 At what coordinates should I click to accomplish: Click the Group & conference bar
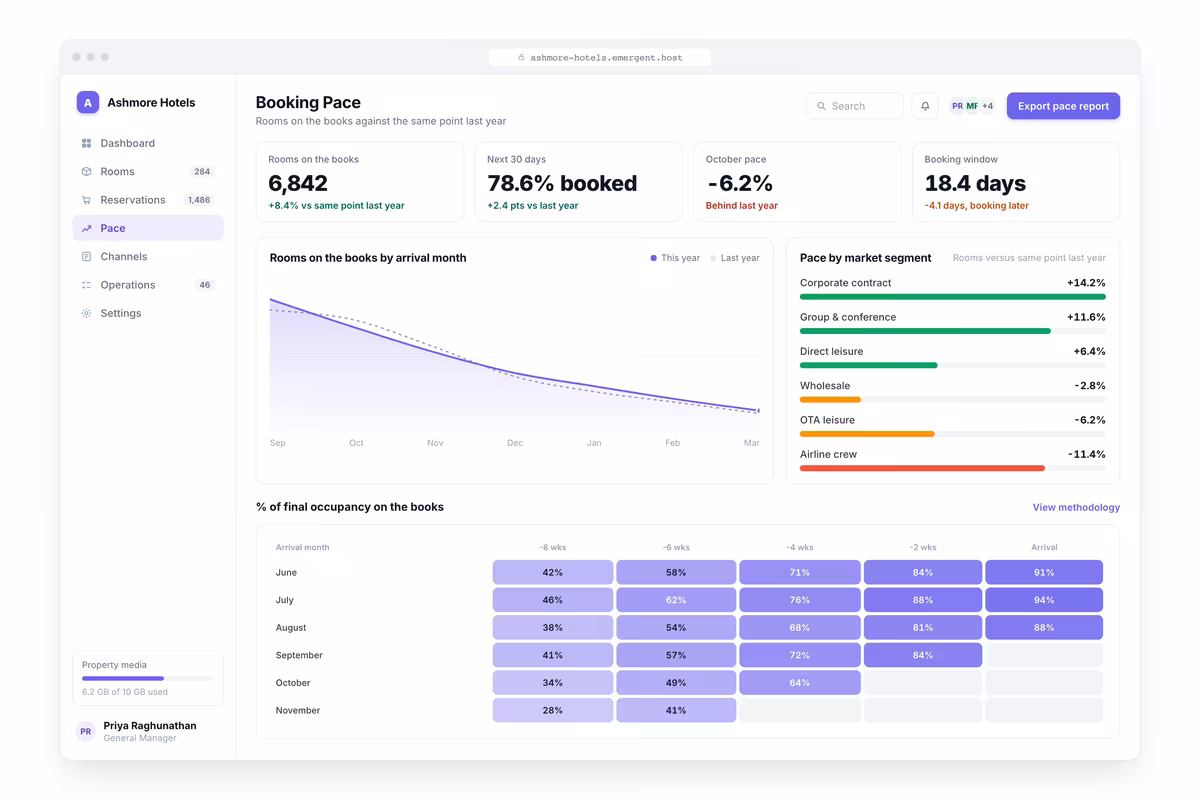click(925, 331)
